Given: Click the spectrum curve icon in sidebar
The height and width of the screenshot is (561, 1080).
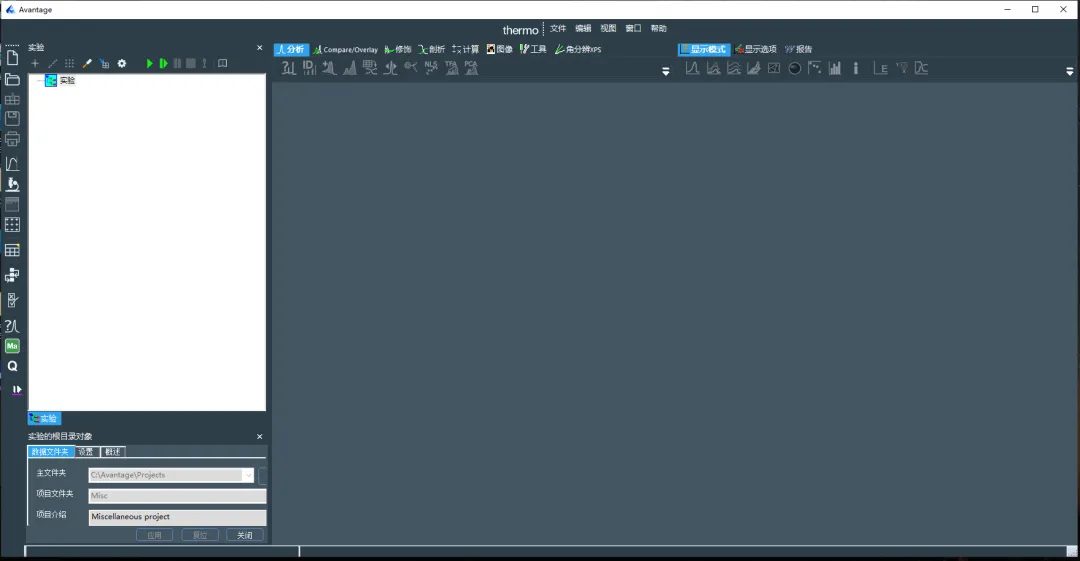Looking at the screenshot, I should coord(12,164).
